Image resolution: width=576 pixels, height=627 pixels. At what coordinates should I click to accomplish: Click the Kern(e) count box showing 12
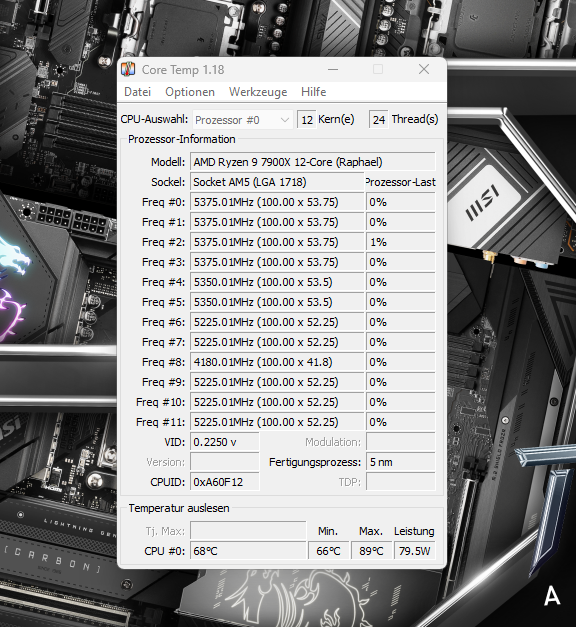(307, 120)
